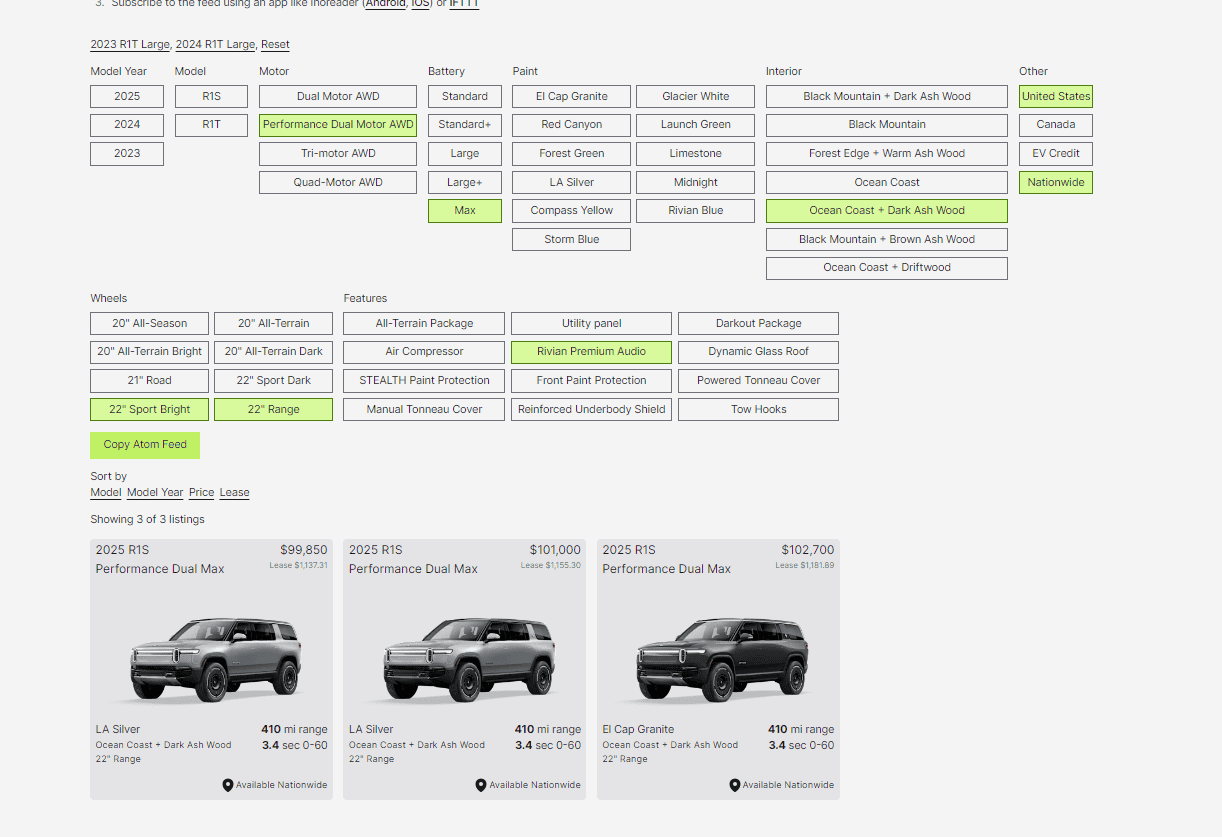Disable Performance Dual Motor AWD filter
The width and height of the screenshot is (1222, 837).
click(x=338, y=125)
